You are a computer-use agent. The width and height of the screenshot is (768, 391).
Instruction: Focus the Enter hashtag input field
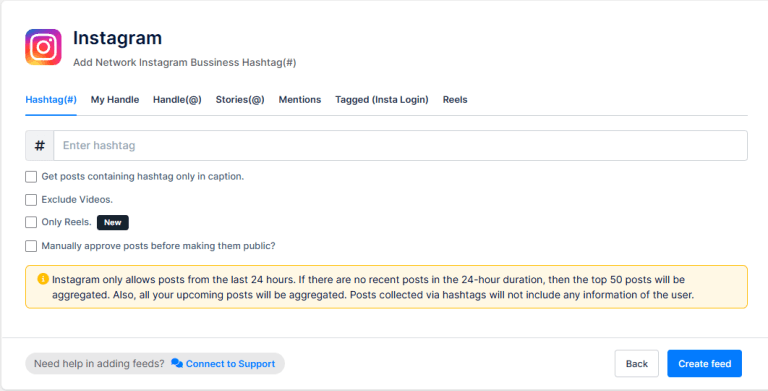click(x=400, y=146)
